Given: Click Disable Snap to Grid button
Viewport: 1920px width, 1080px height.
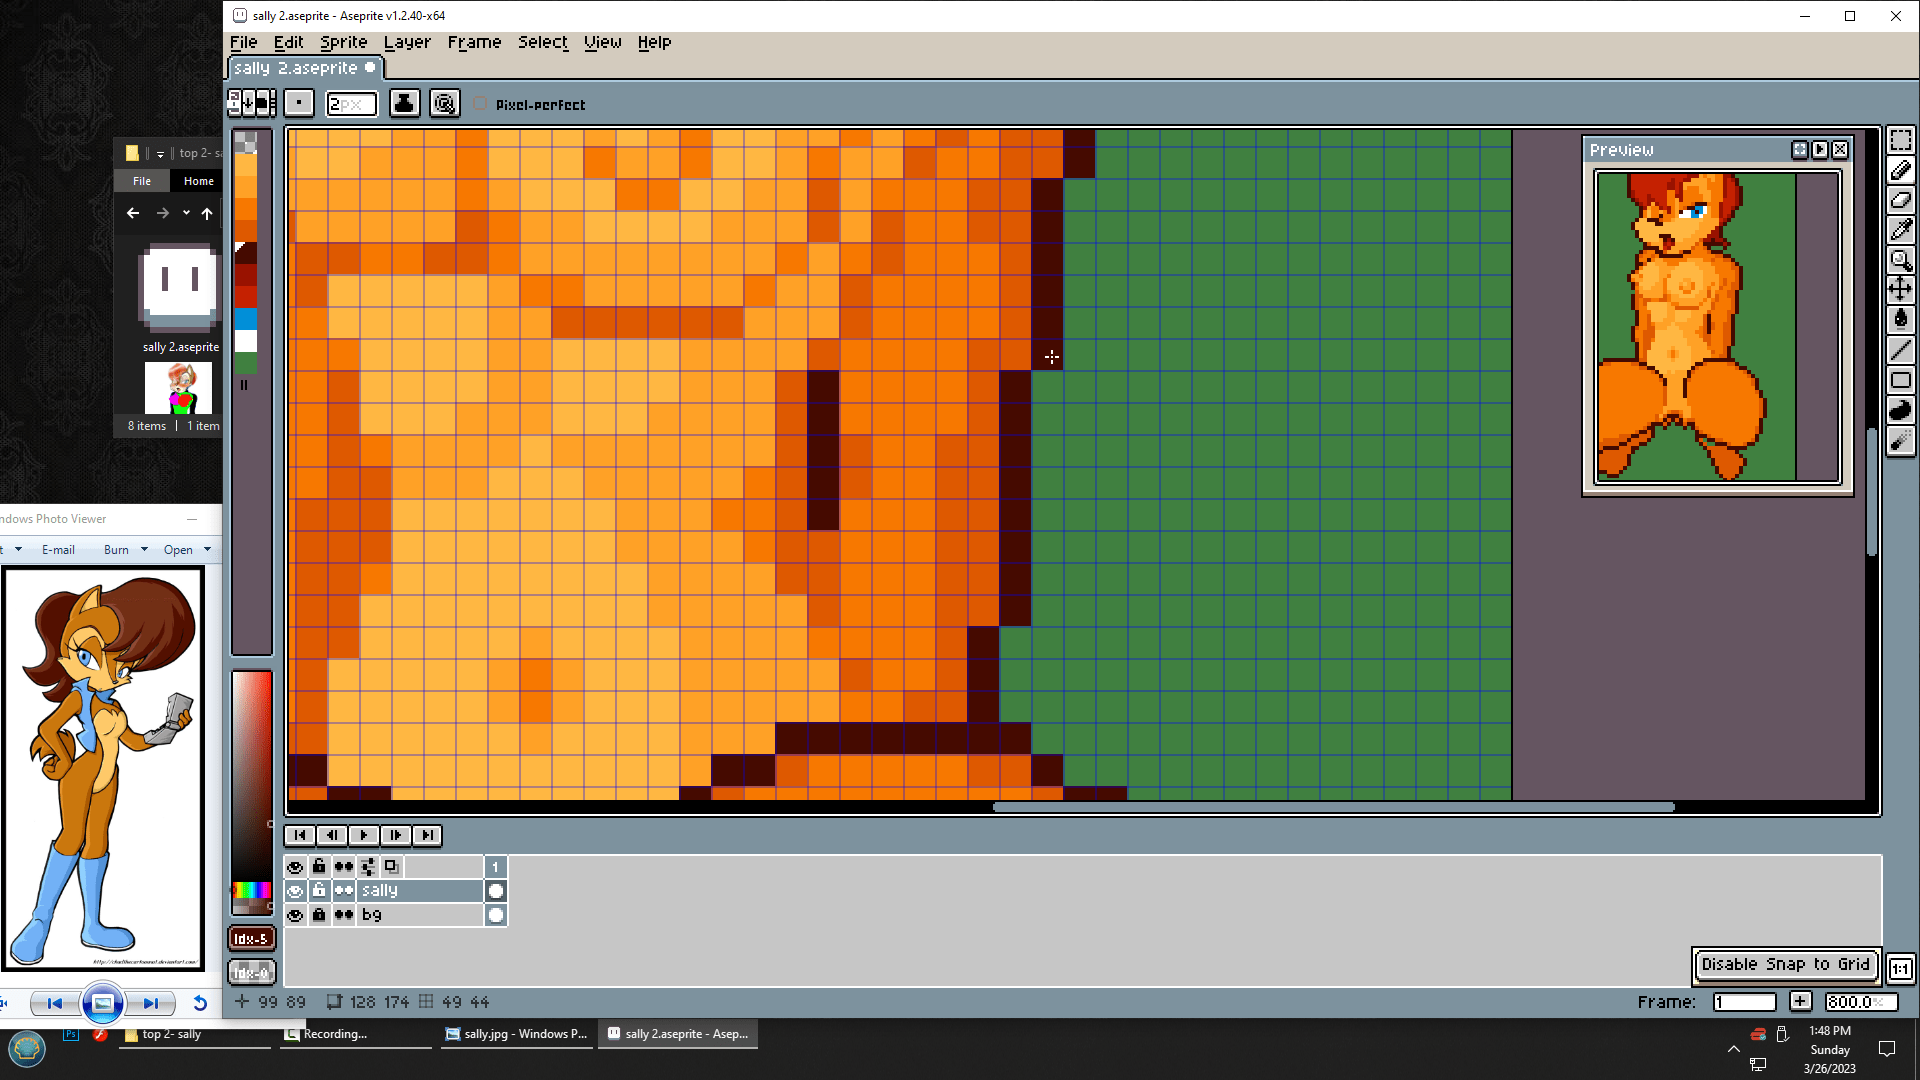Looking at the screenshot, I should tap(1785, 964).
